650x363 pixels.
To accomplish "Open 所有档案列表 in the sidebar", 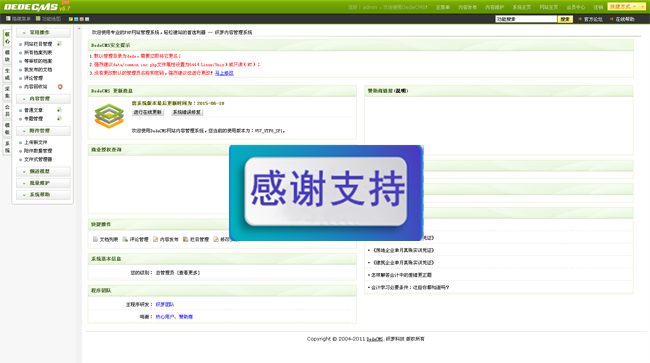I will (38, 52).
